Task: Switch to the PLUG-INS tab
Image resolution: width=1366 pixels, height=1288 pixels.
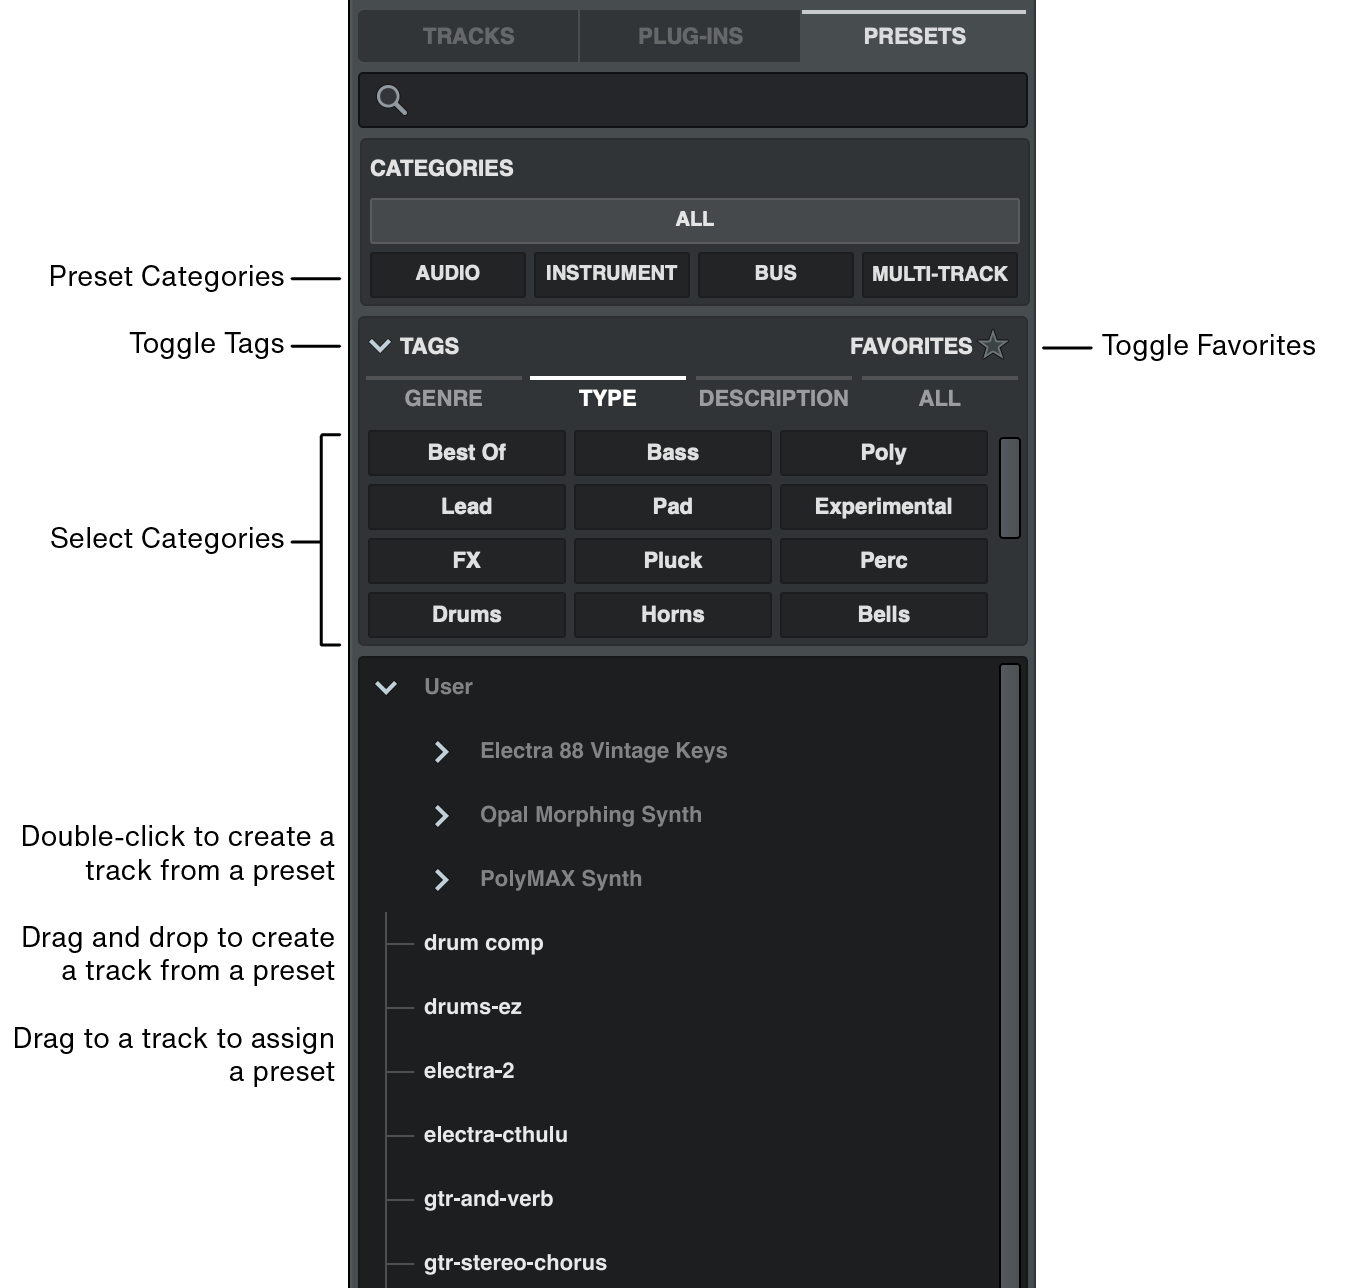Action: coord(689,36)
